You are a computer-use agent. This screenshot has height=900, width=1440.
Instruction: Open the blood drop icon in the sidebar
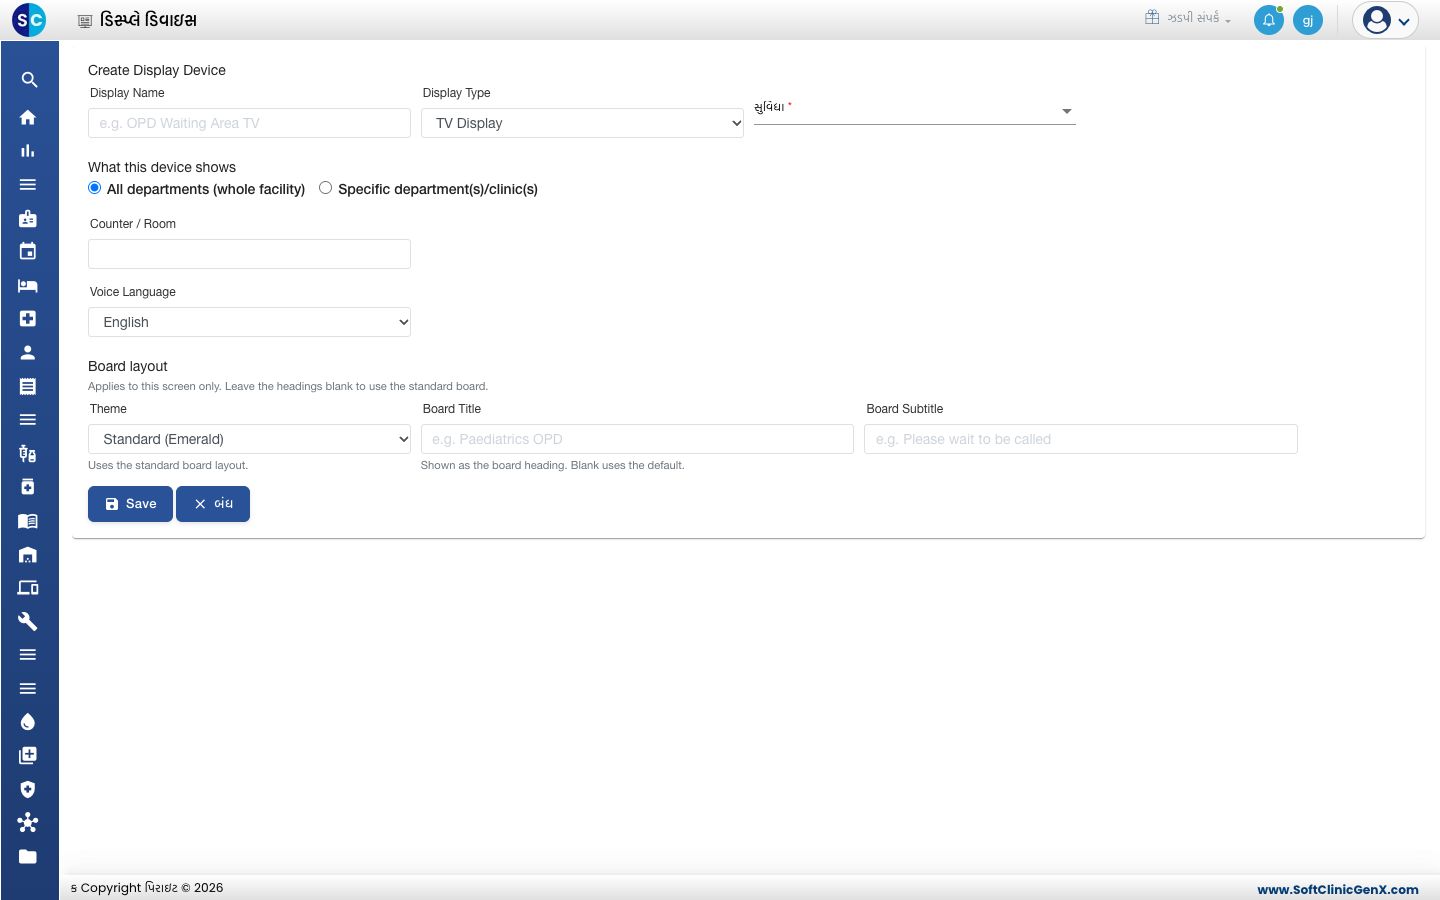[28, 722]
